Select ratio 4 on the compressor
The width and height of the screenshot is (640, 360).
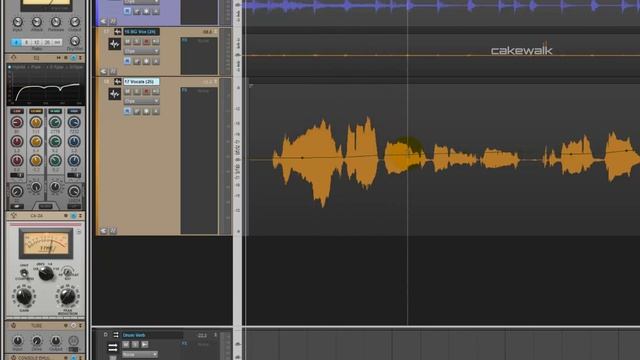pyautogui.click(x=16, y=42)
